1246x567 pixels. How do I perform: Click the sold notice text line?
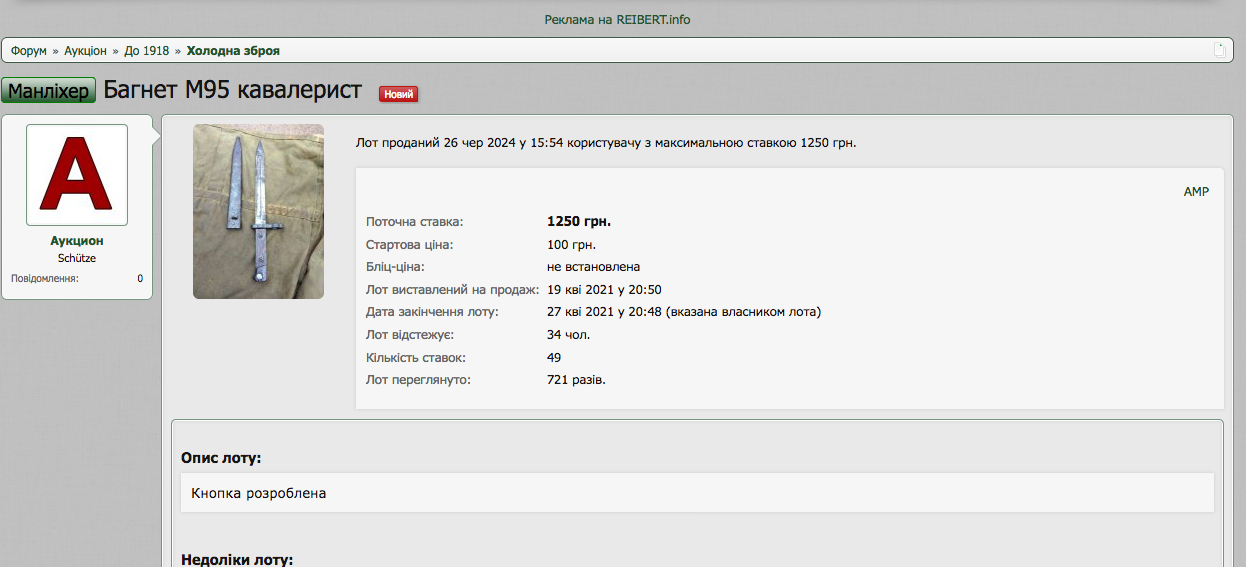coord(606,143)
